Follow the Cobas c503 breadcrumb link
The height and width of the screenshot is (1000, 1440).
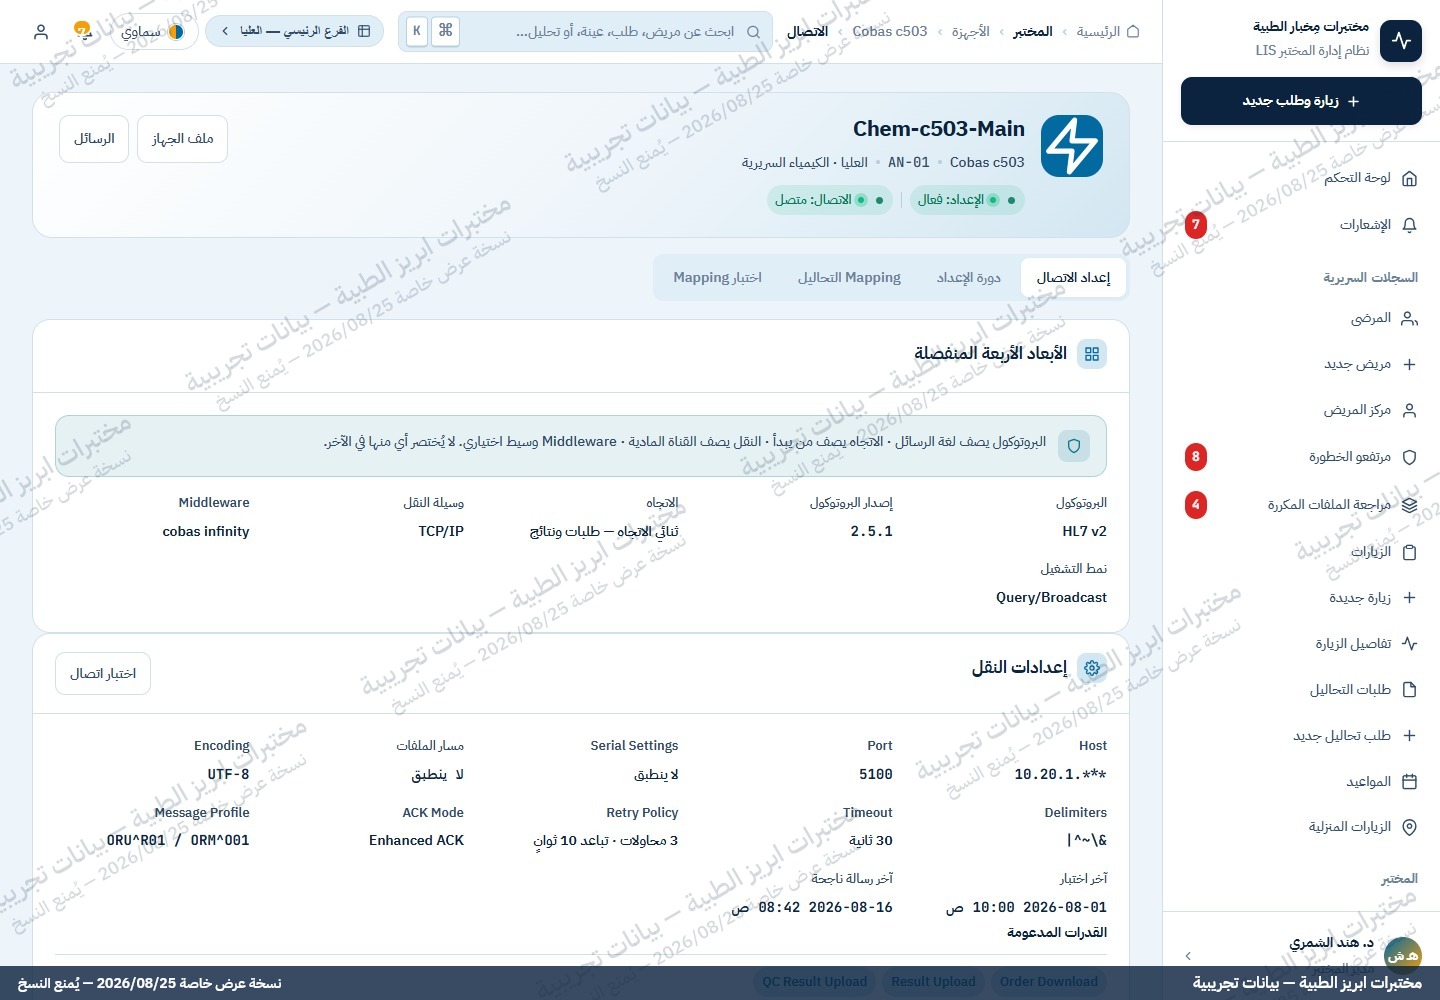click(x=890, y=32)
